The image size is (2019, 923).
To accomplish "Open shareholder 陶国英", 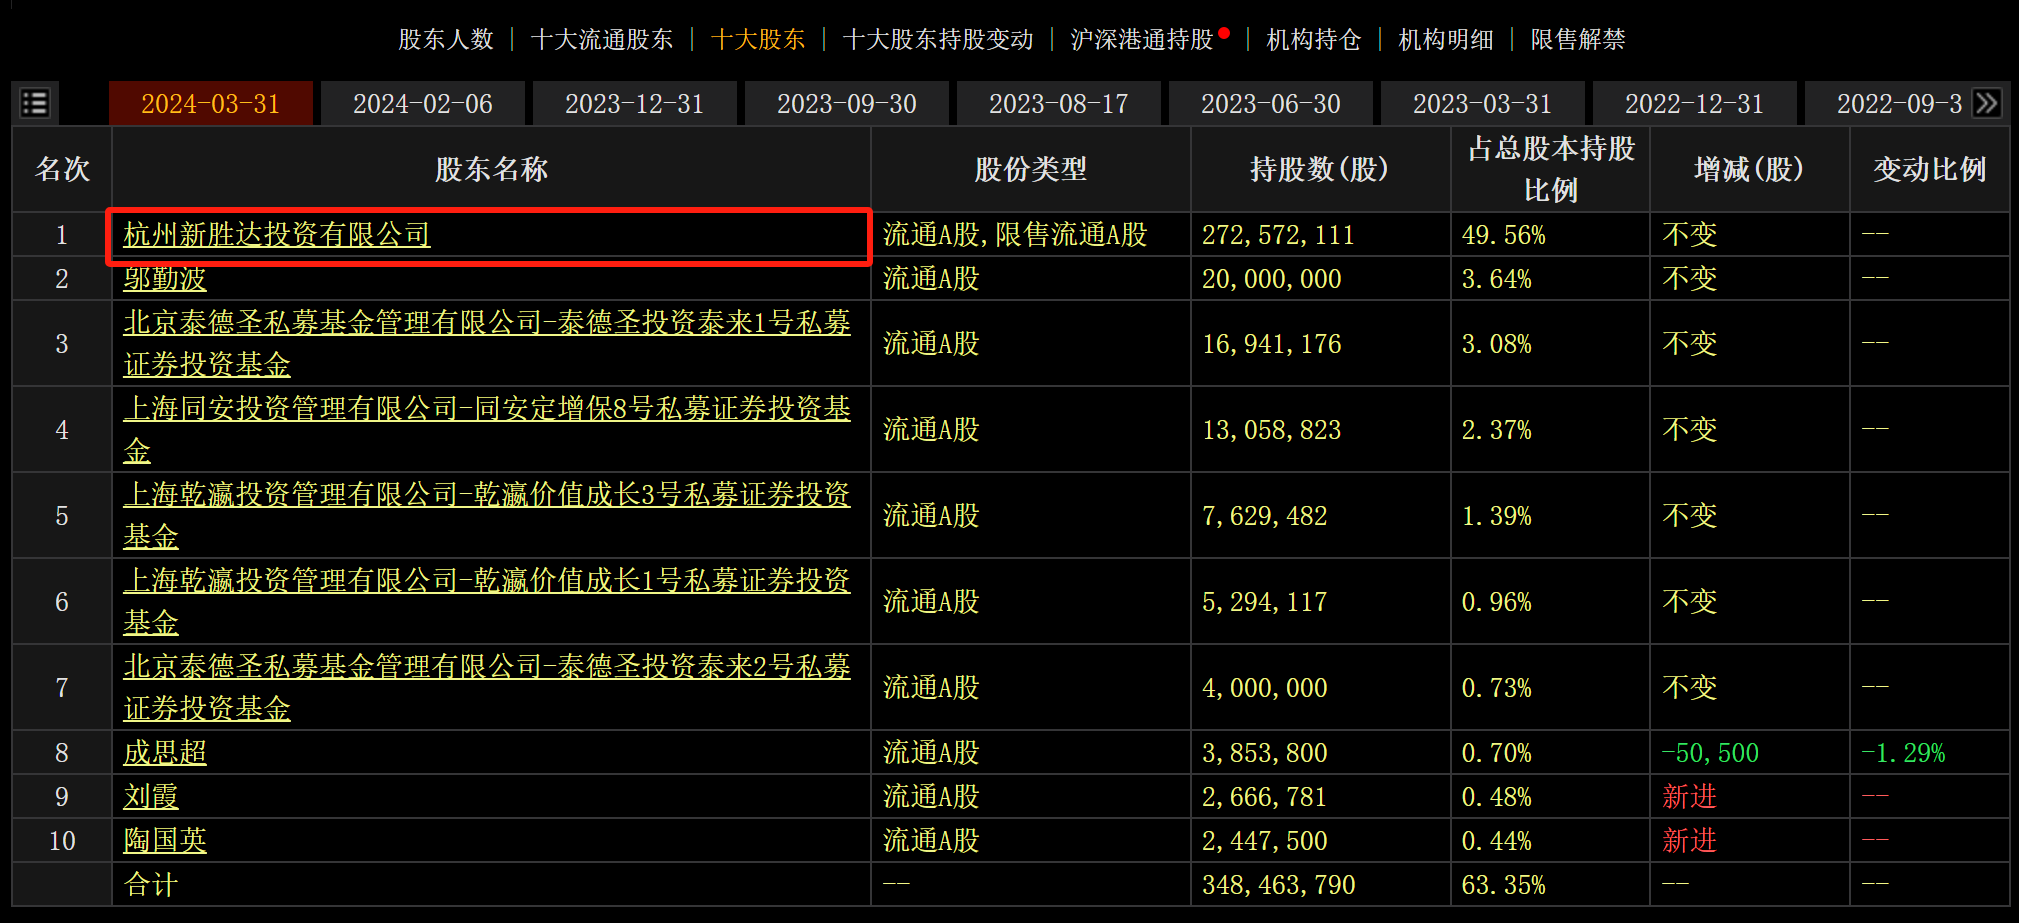I will [165, 841].
